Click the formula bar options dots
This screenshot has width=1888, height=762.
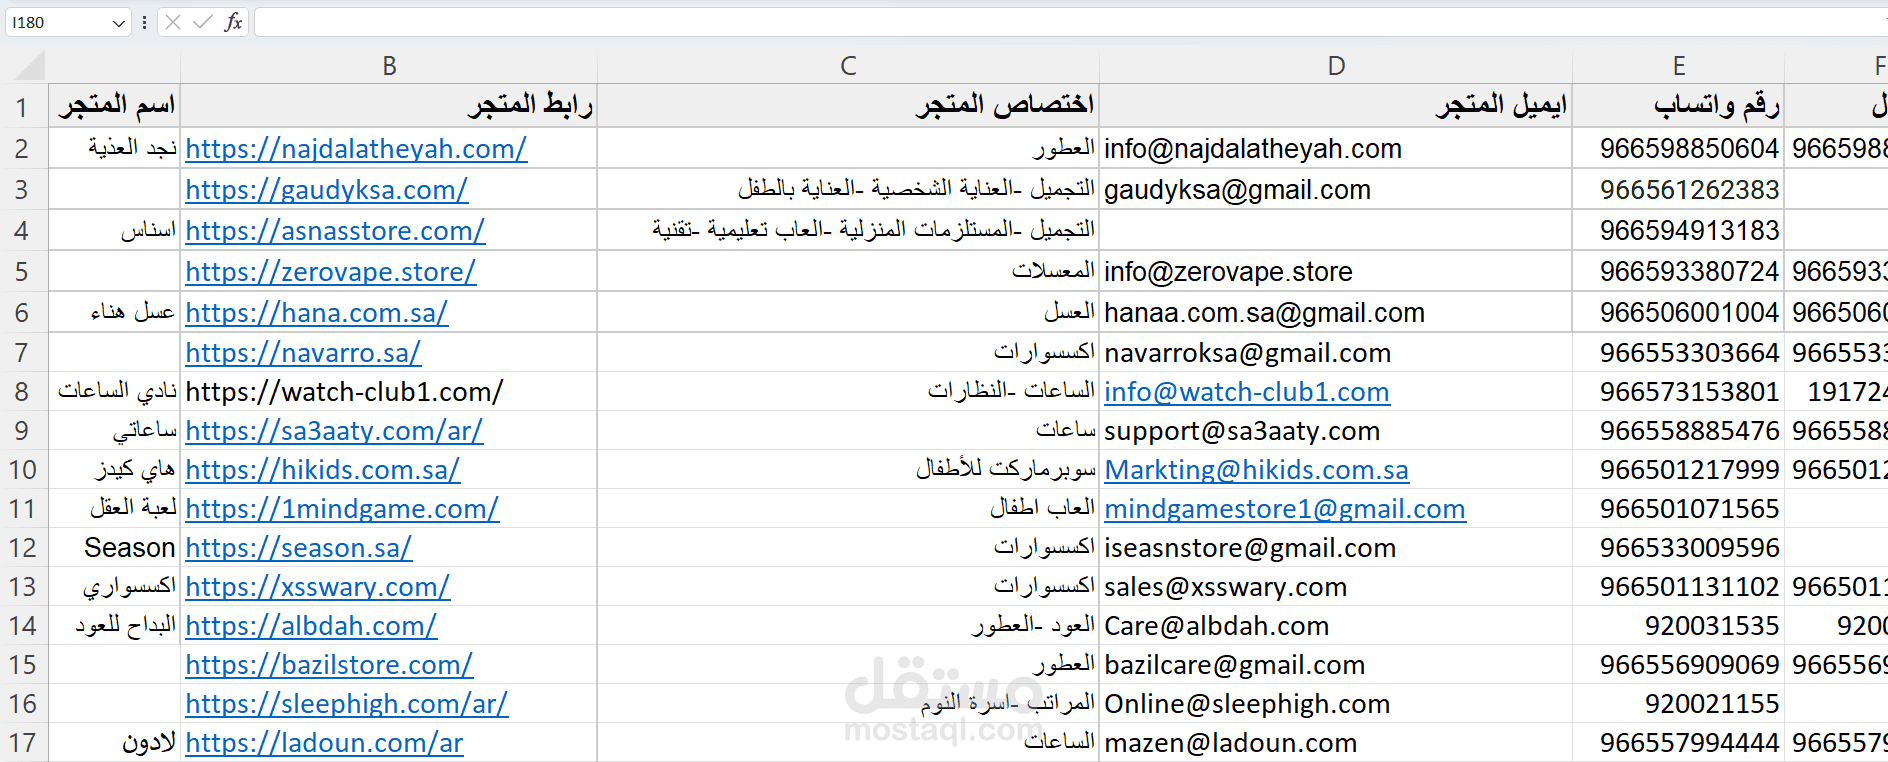[x=145, y=22]
